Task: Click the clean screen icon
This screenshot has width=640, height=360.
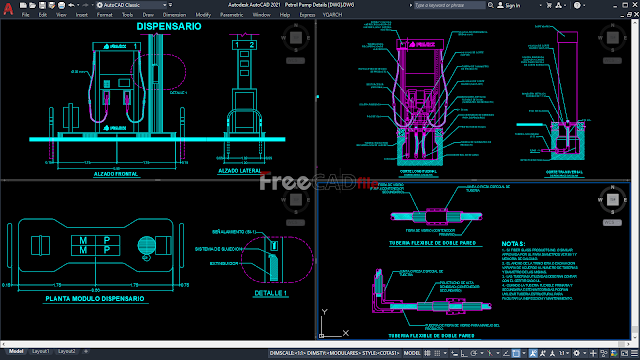Action: coord(624,353)
